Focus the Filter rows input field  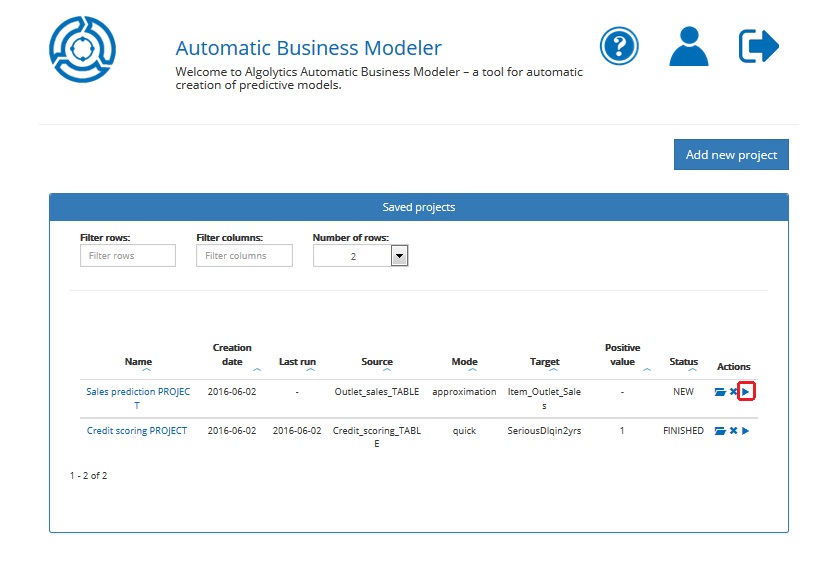(x=127, y=256)
